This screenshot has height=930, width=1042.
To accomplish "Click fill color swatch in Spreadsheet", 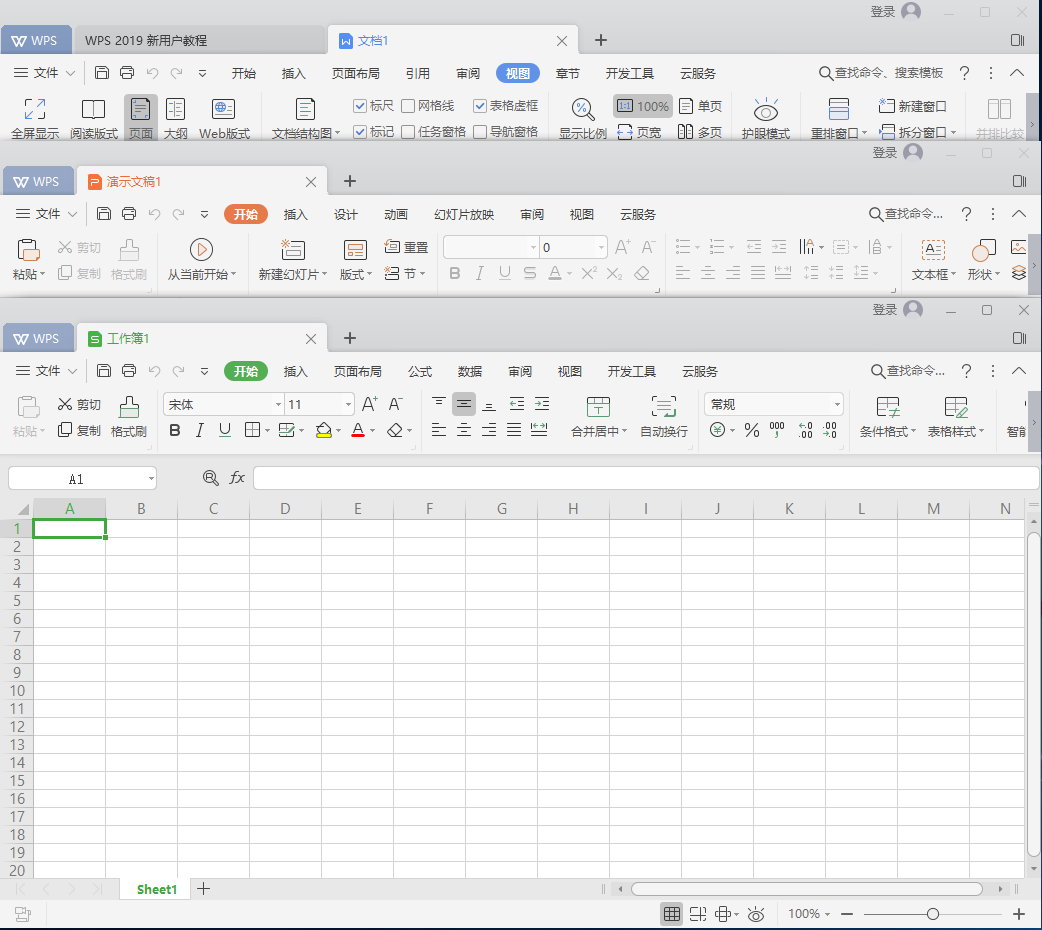I will coord(324,430).
